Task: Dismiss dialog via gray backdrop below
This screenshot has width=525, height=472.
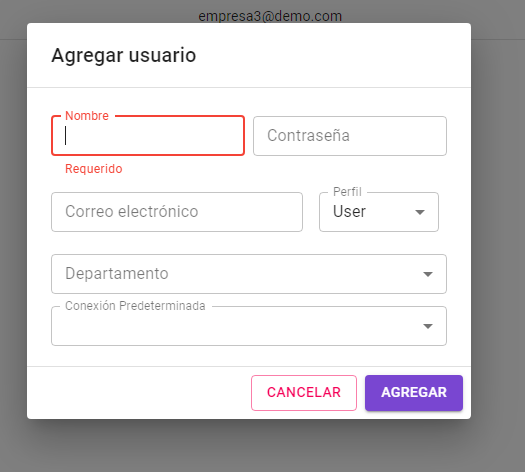Action: coord(262,447)
